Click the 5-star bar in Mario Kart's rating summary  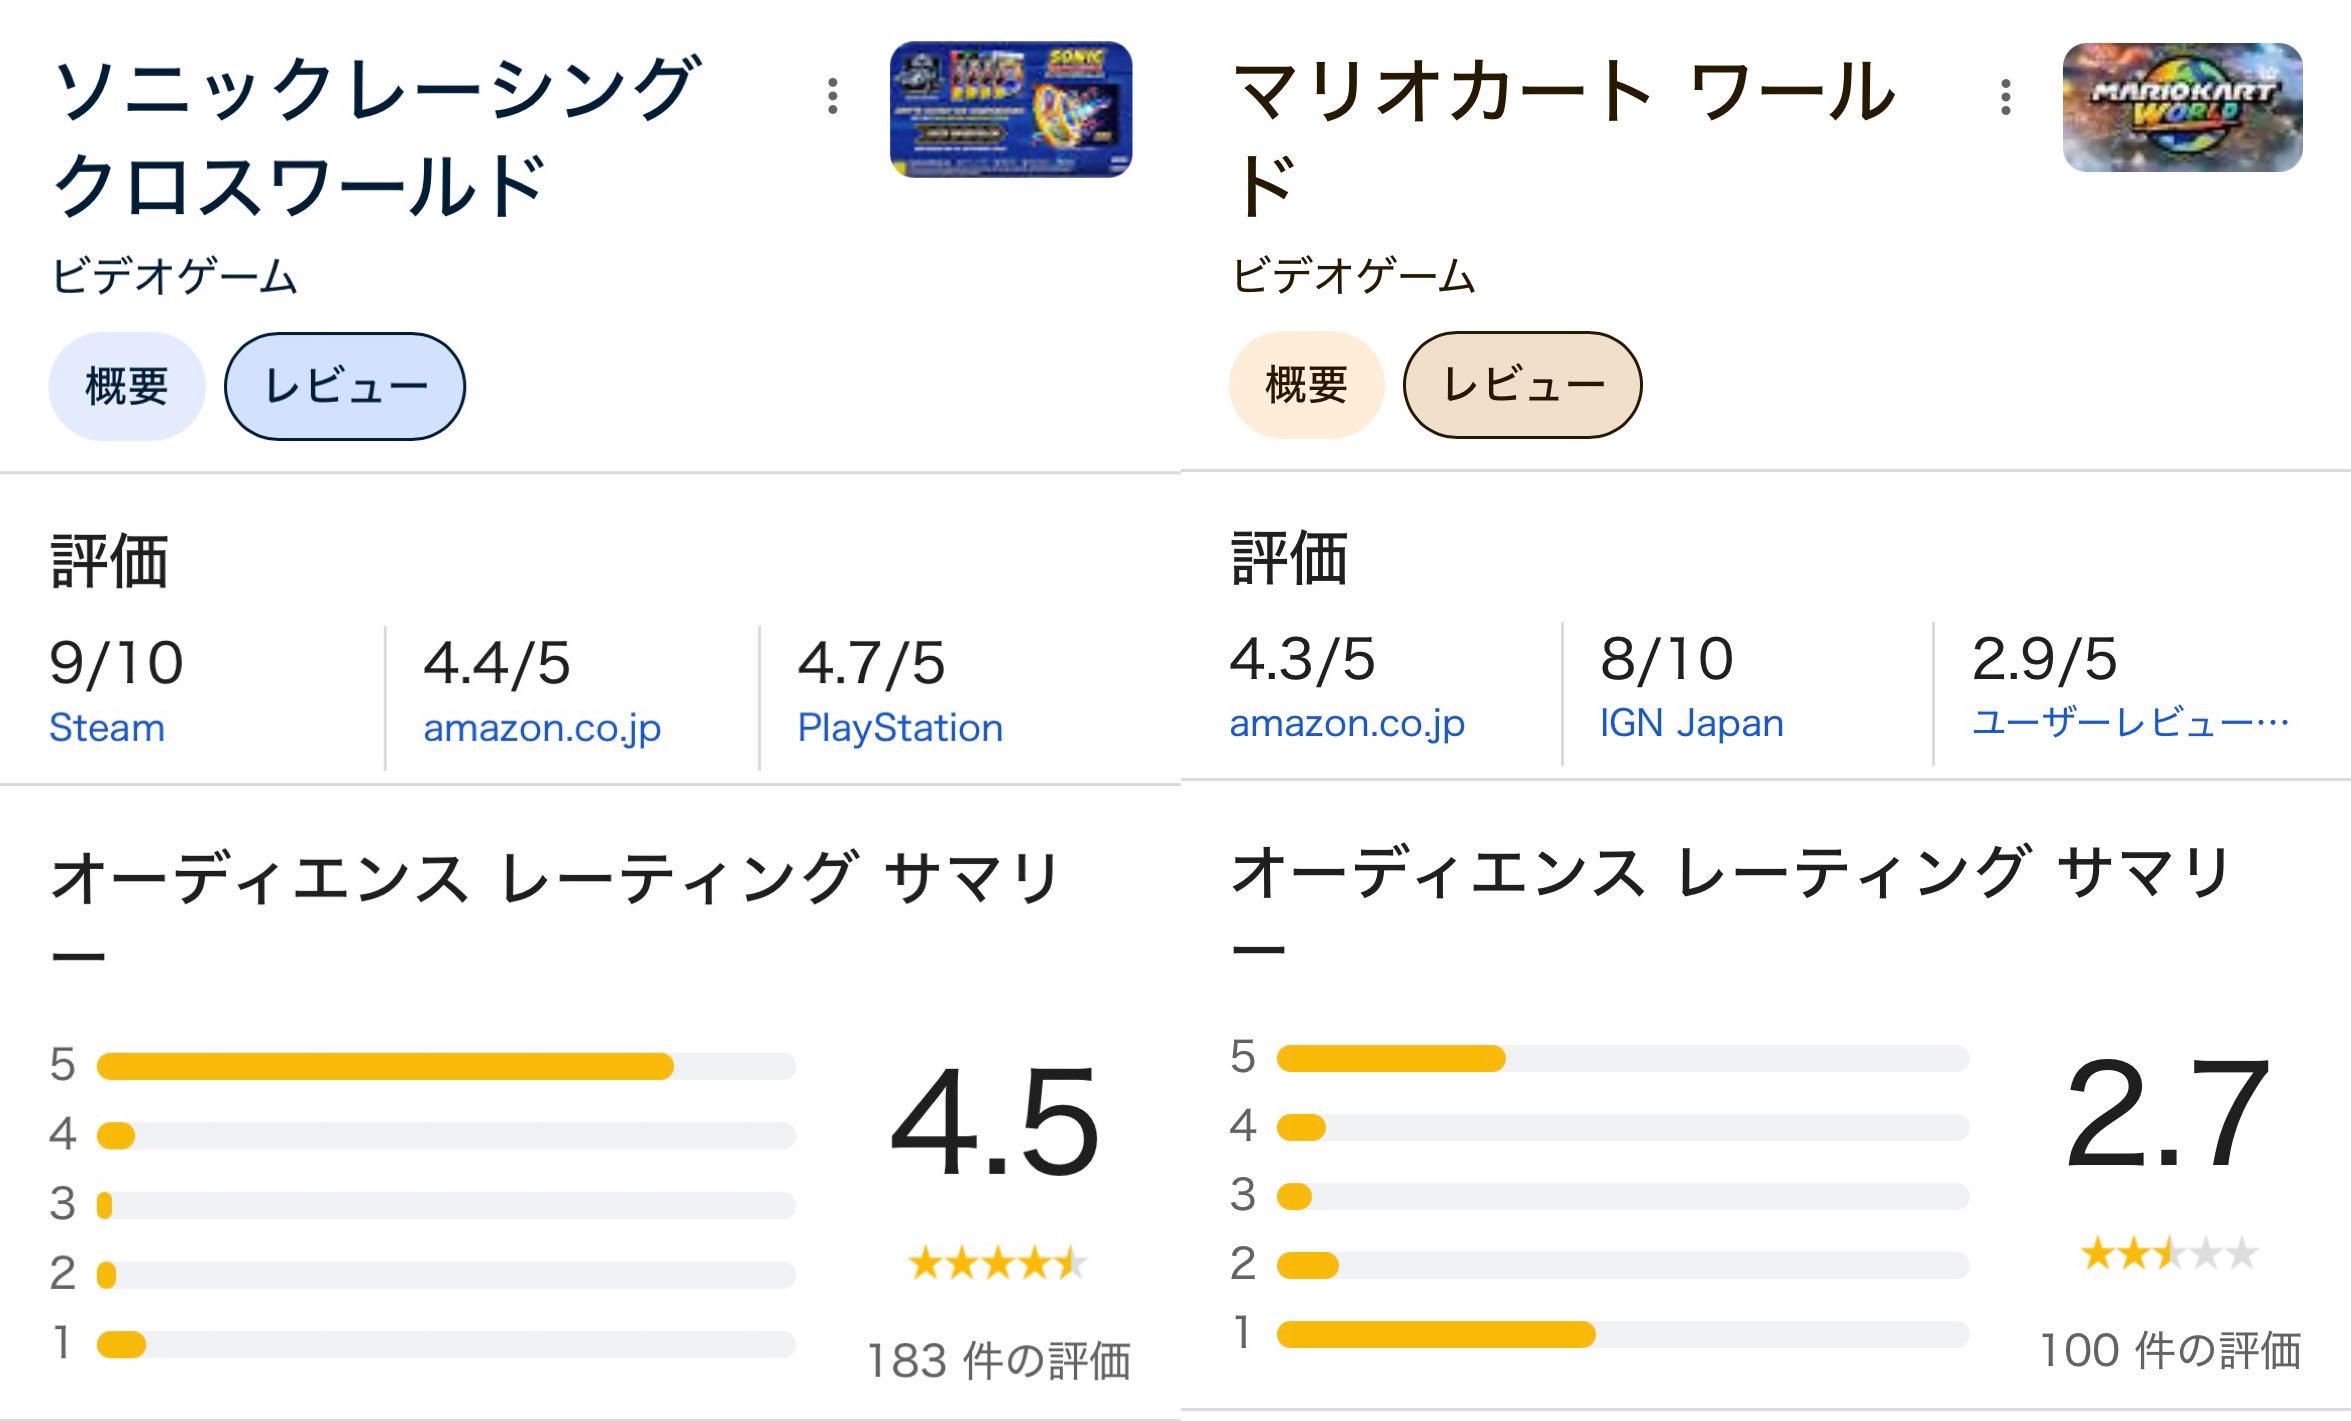click(1622, 1058)
